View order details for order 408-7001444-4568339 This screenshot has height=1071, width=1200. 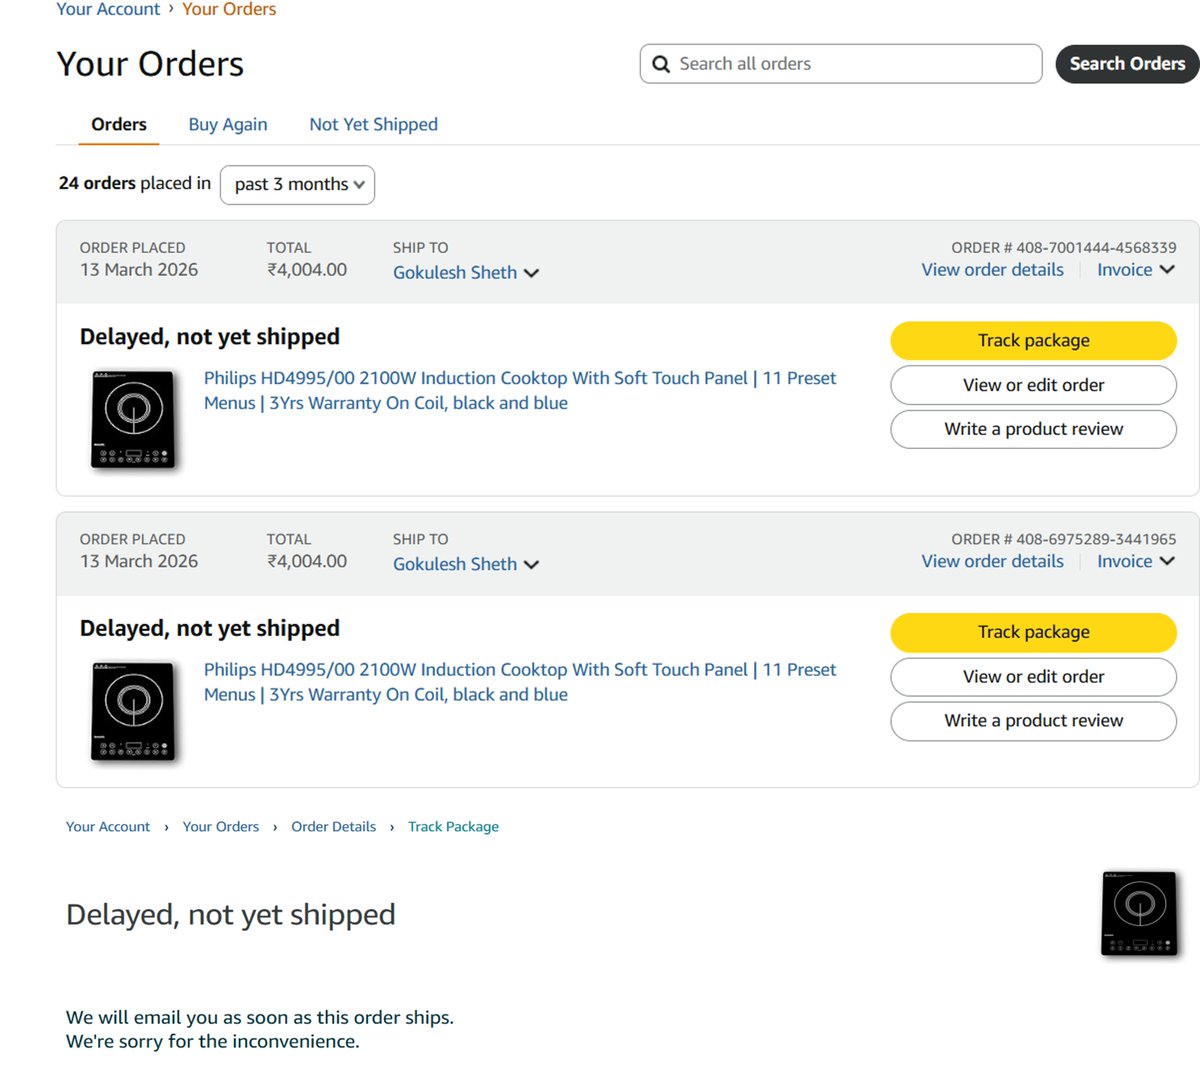[x=993, y=270]
